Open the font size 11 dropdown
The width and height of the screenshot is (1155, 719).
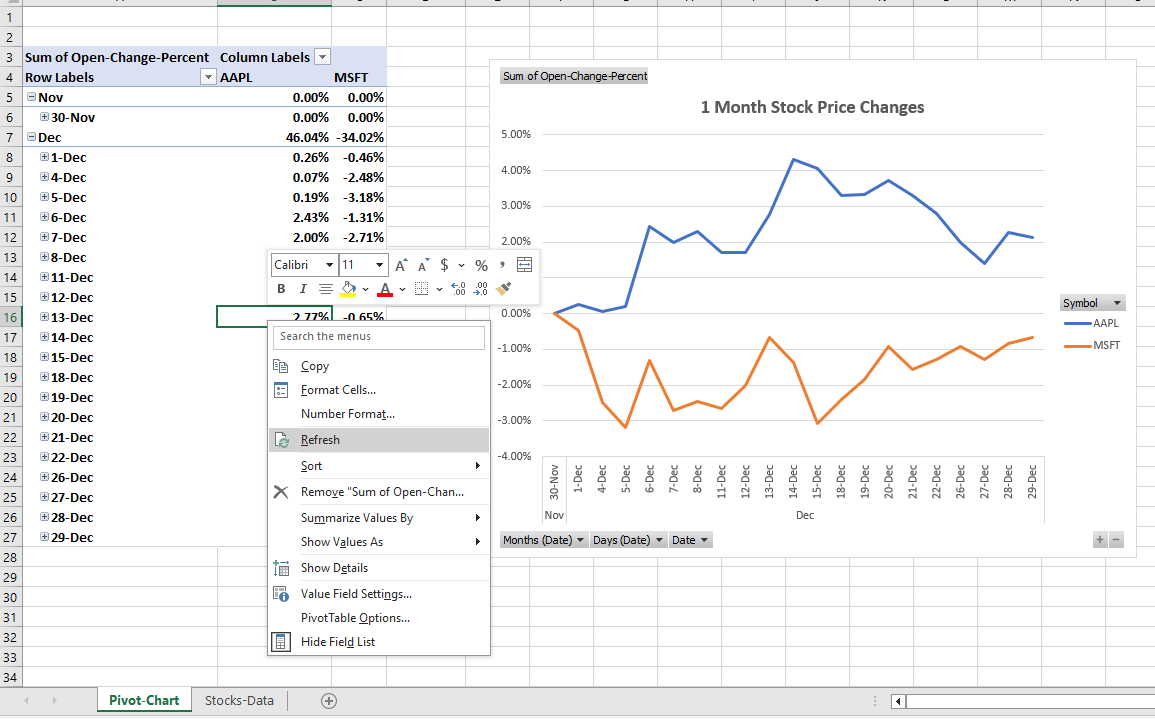pyautogui.click(x=379, y=265)
